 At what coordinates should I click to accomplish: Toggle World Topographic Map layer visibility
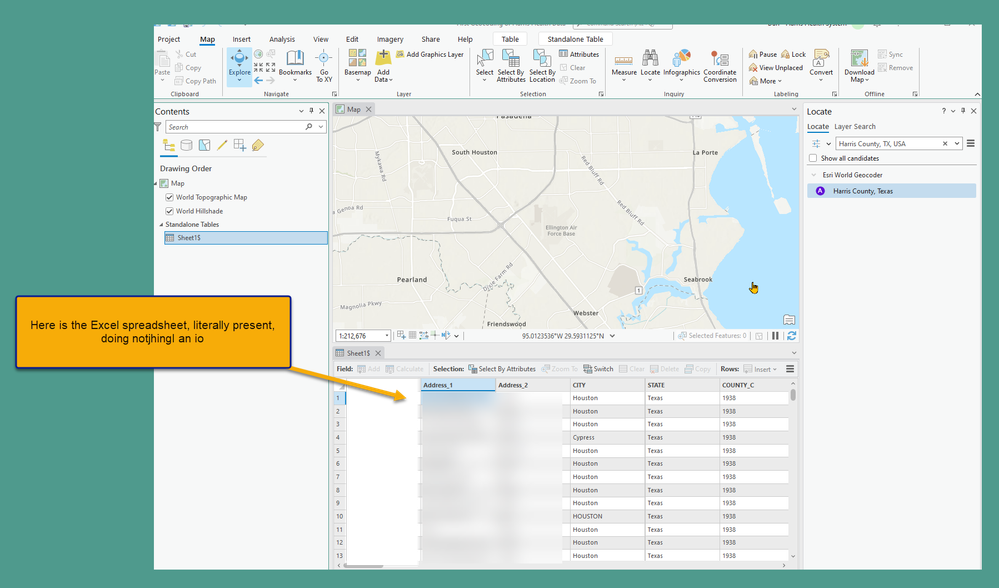pyautogui.click(x=169, y=197)
